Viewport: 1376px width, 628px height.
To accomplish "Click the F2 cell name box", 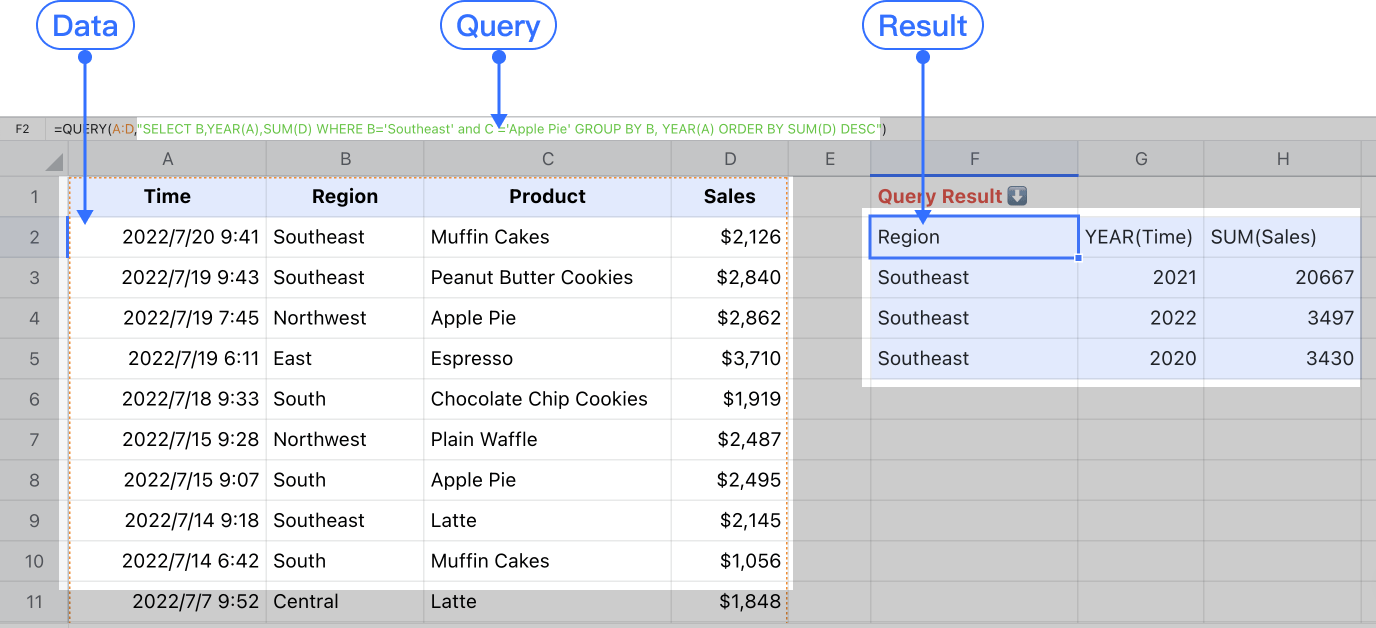I will tap(23, 129).
